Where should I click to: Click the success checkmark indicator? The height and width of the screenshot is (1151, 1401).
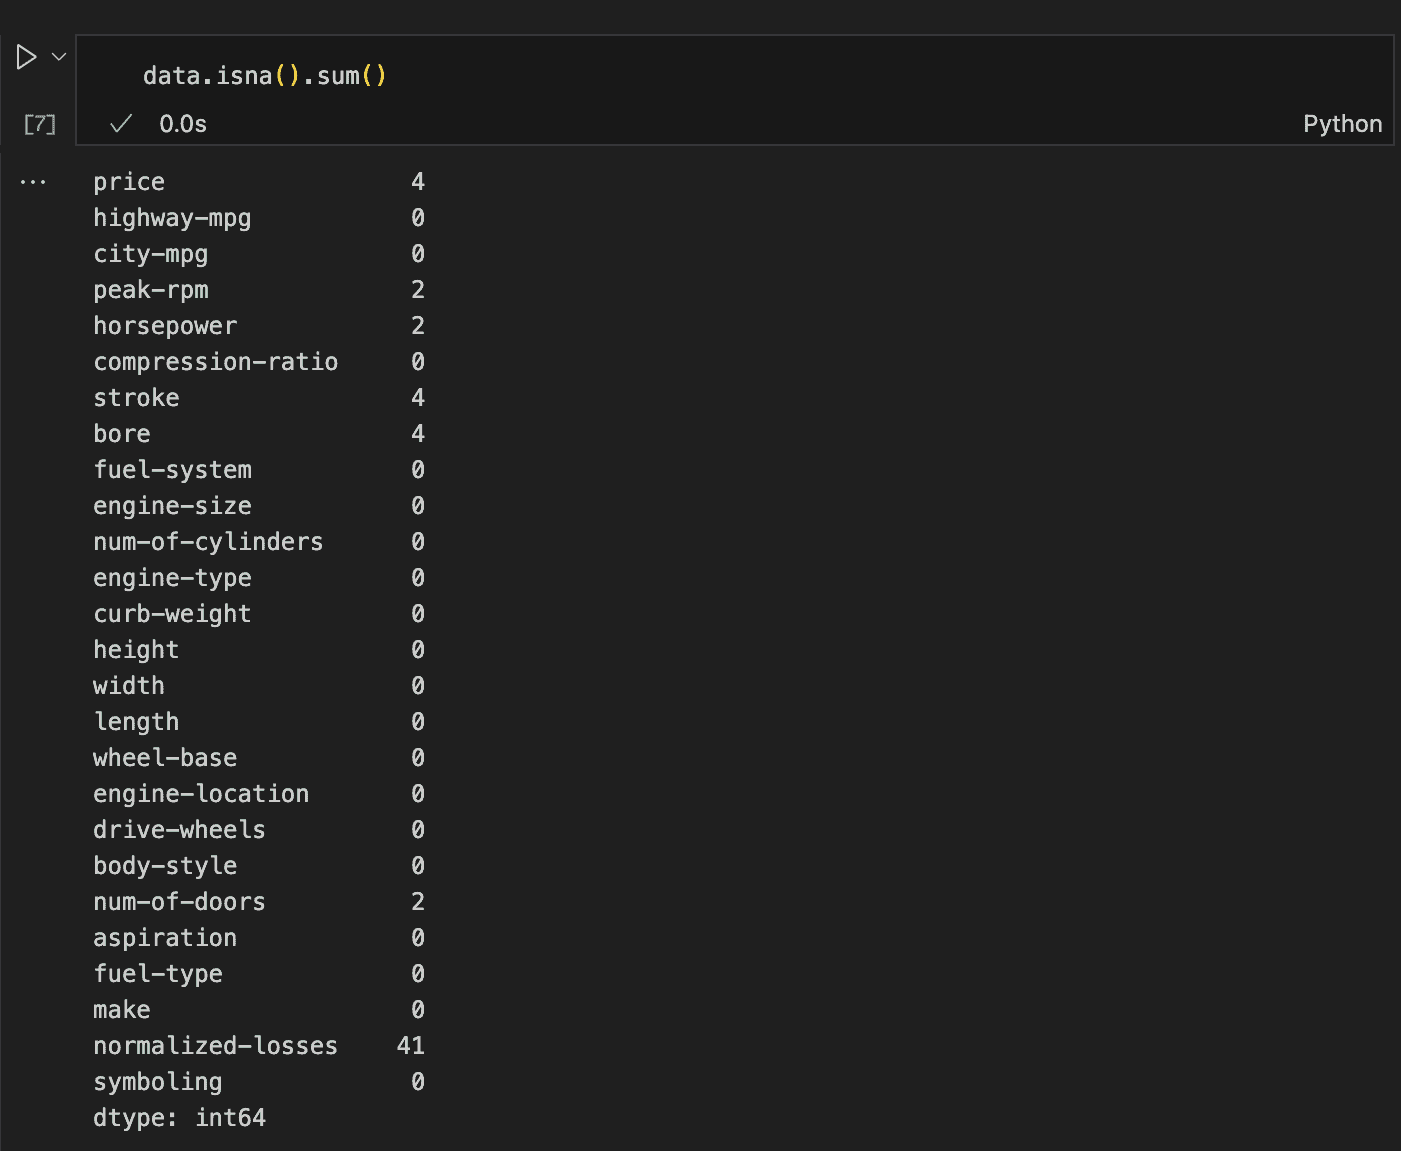tap(120, 123)
